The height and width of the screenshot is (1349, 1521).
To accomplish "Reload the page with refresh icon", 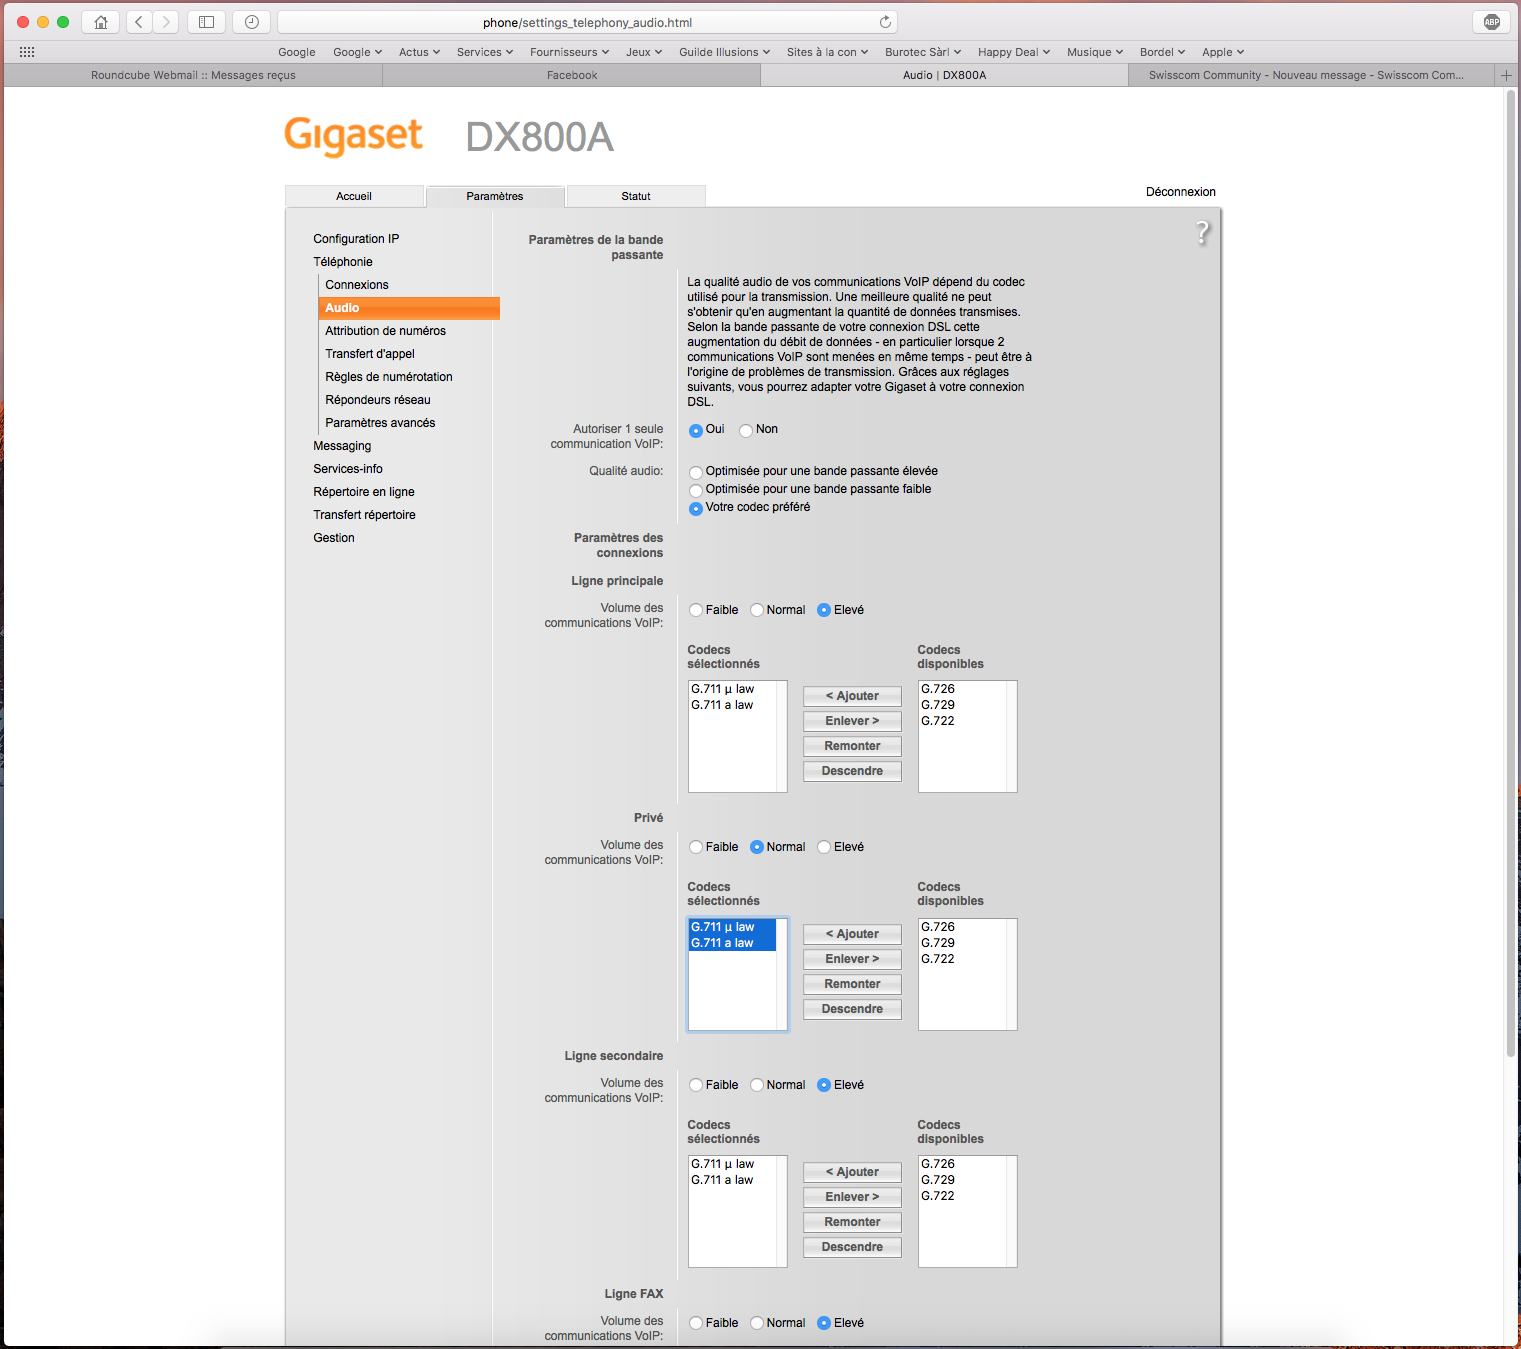I will 885,22.
